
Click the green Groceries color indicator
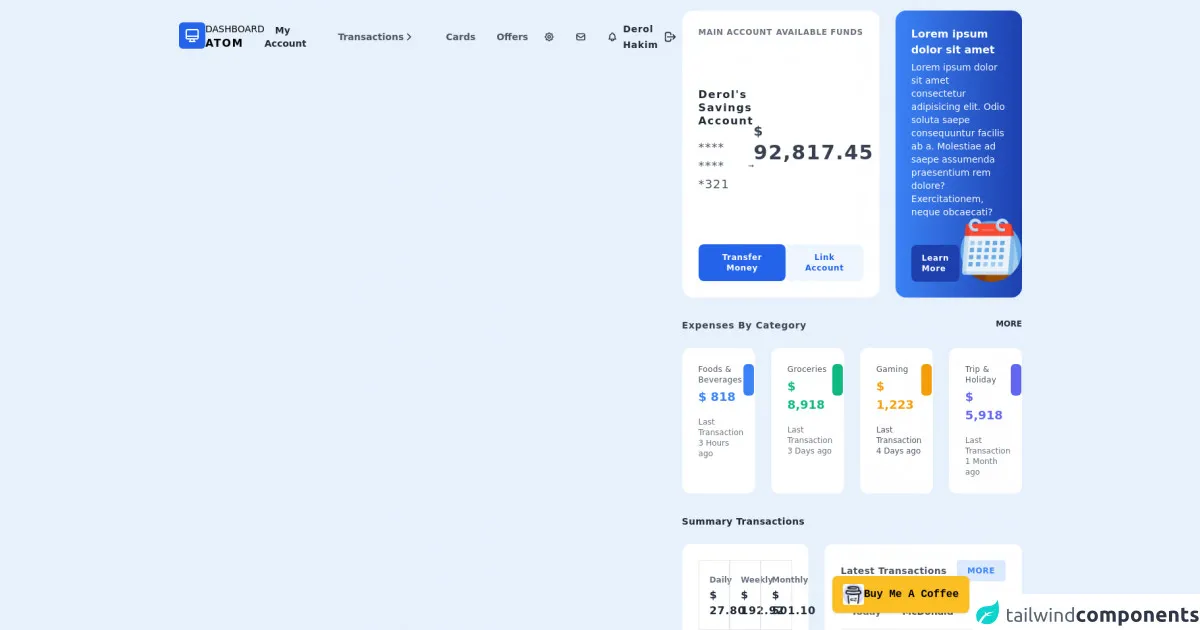point(837,380)
